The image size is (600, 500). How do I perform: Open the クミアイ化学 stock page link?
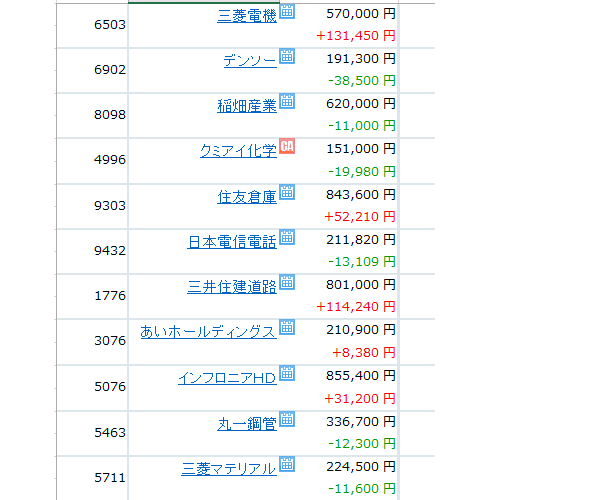pyautogui.click(x=238, y=151)
